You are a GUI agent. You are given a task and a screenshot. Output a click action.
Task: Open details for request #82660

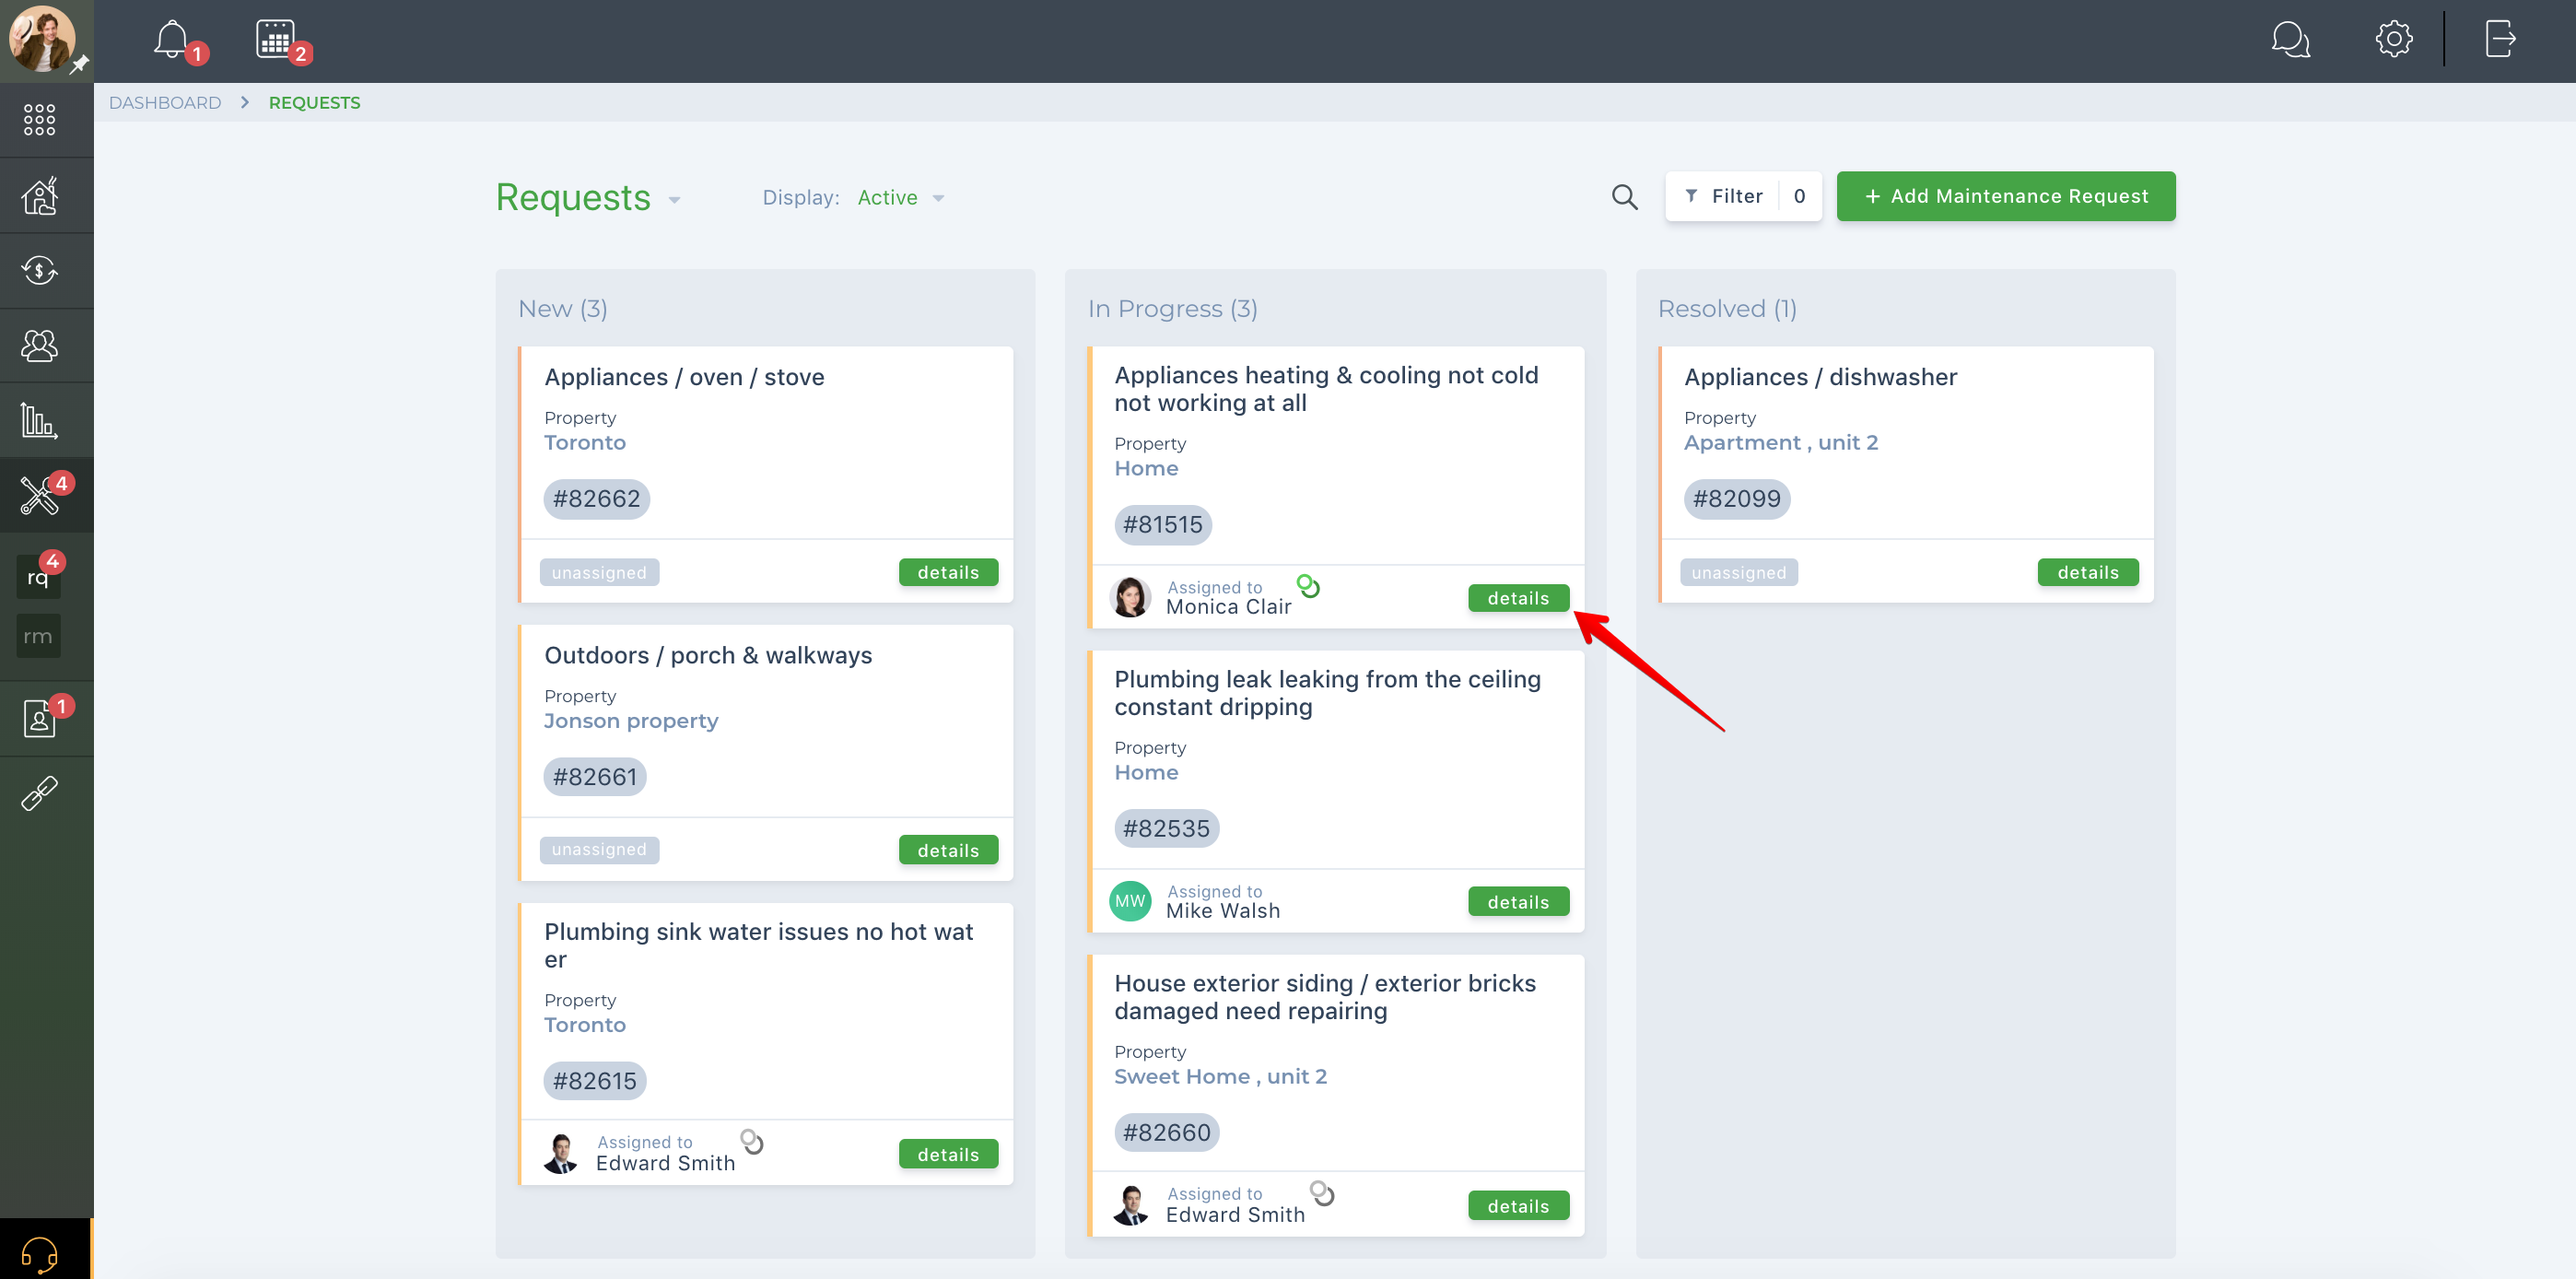click(1518, 1206)
